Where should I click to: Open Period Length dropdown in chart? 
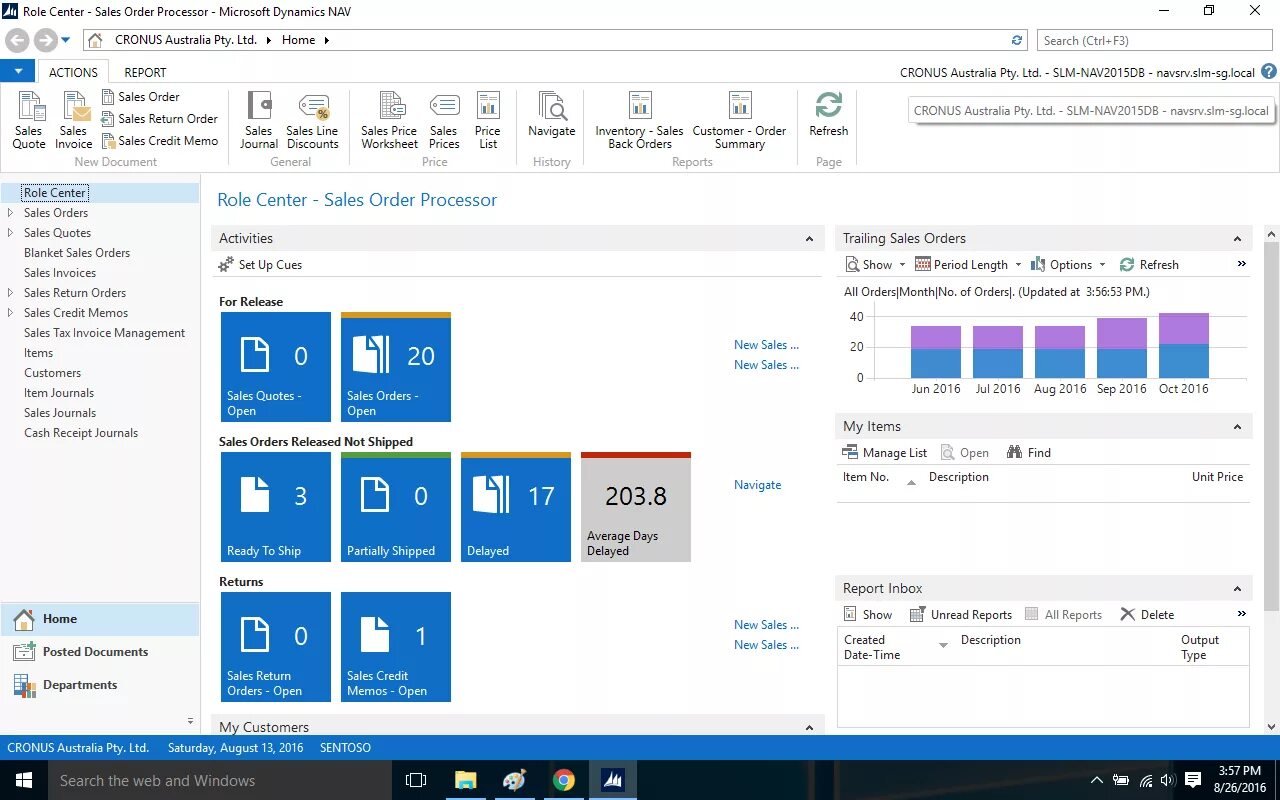(x=969, y=265)
